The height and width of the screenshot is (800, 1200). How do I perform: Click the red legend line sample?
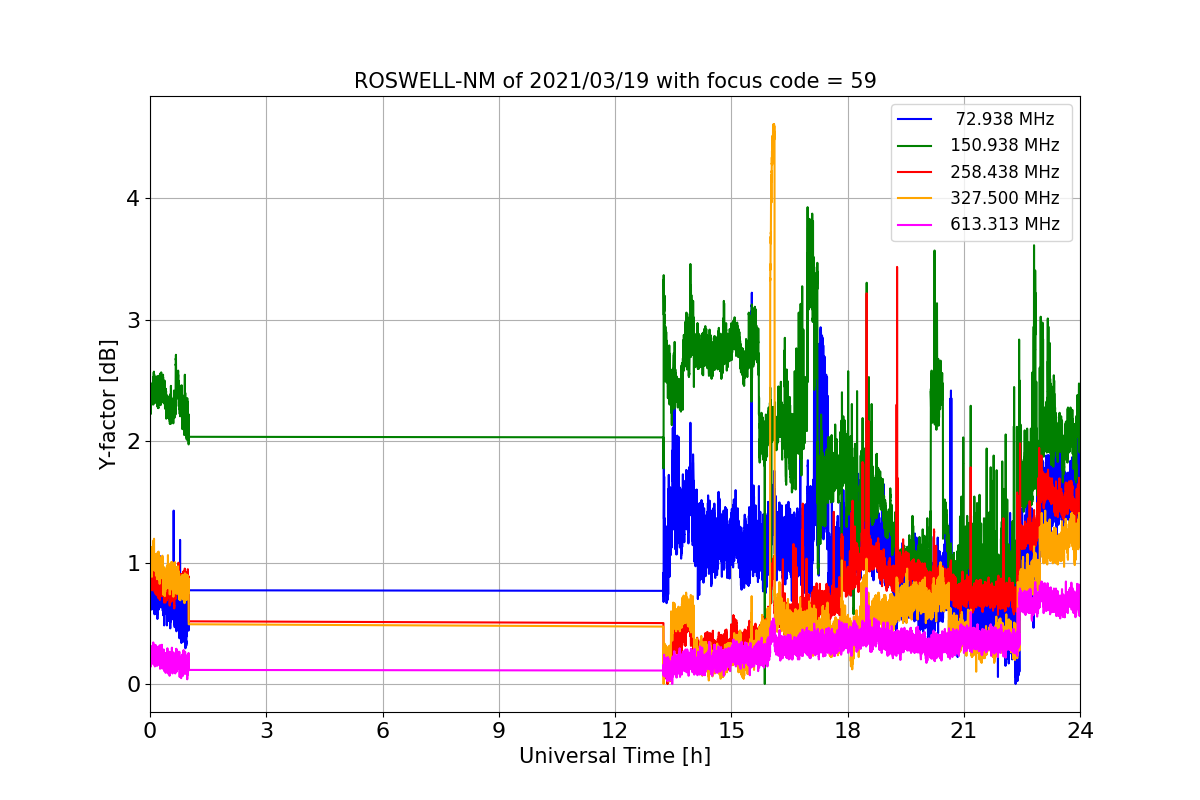tap(915, 172)
